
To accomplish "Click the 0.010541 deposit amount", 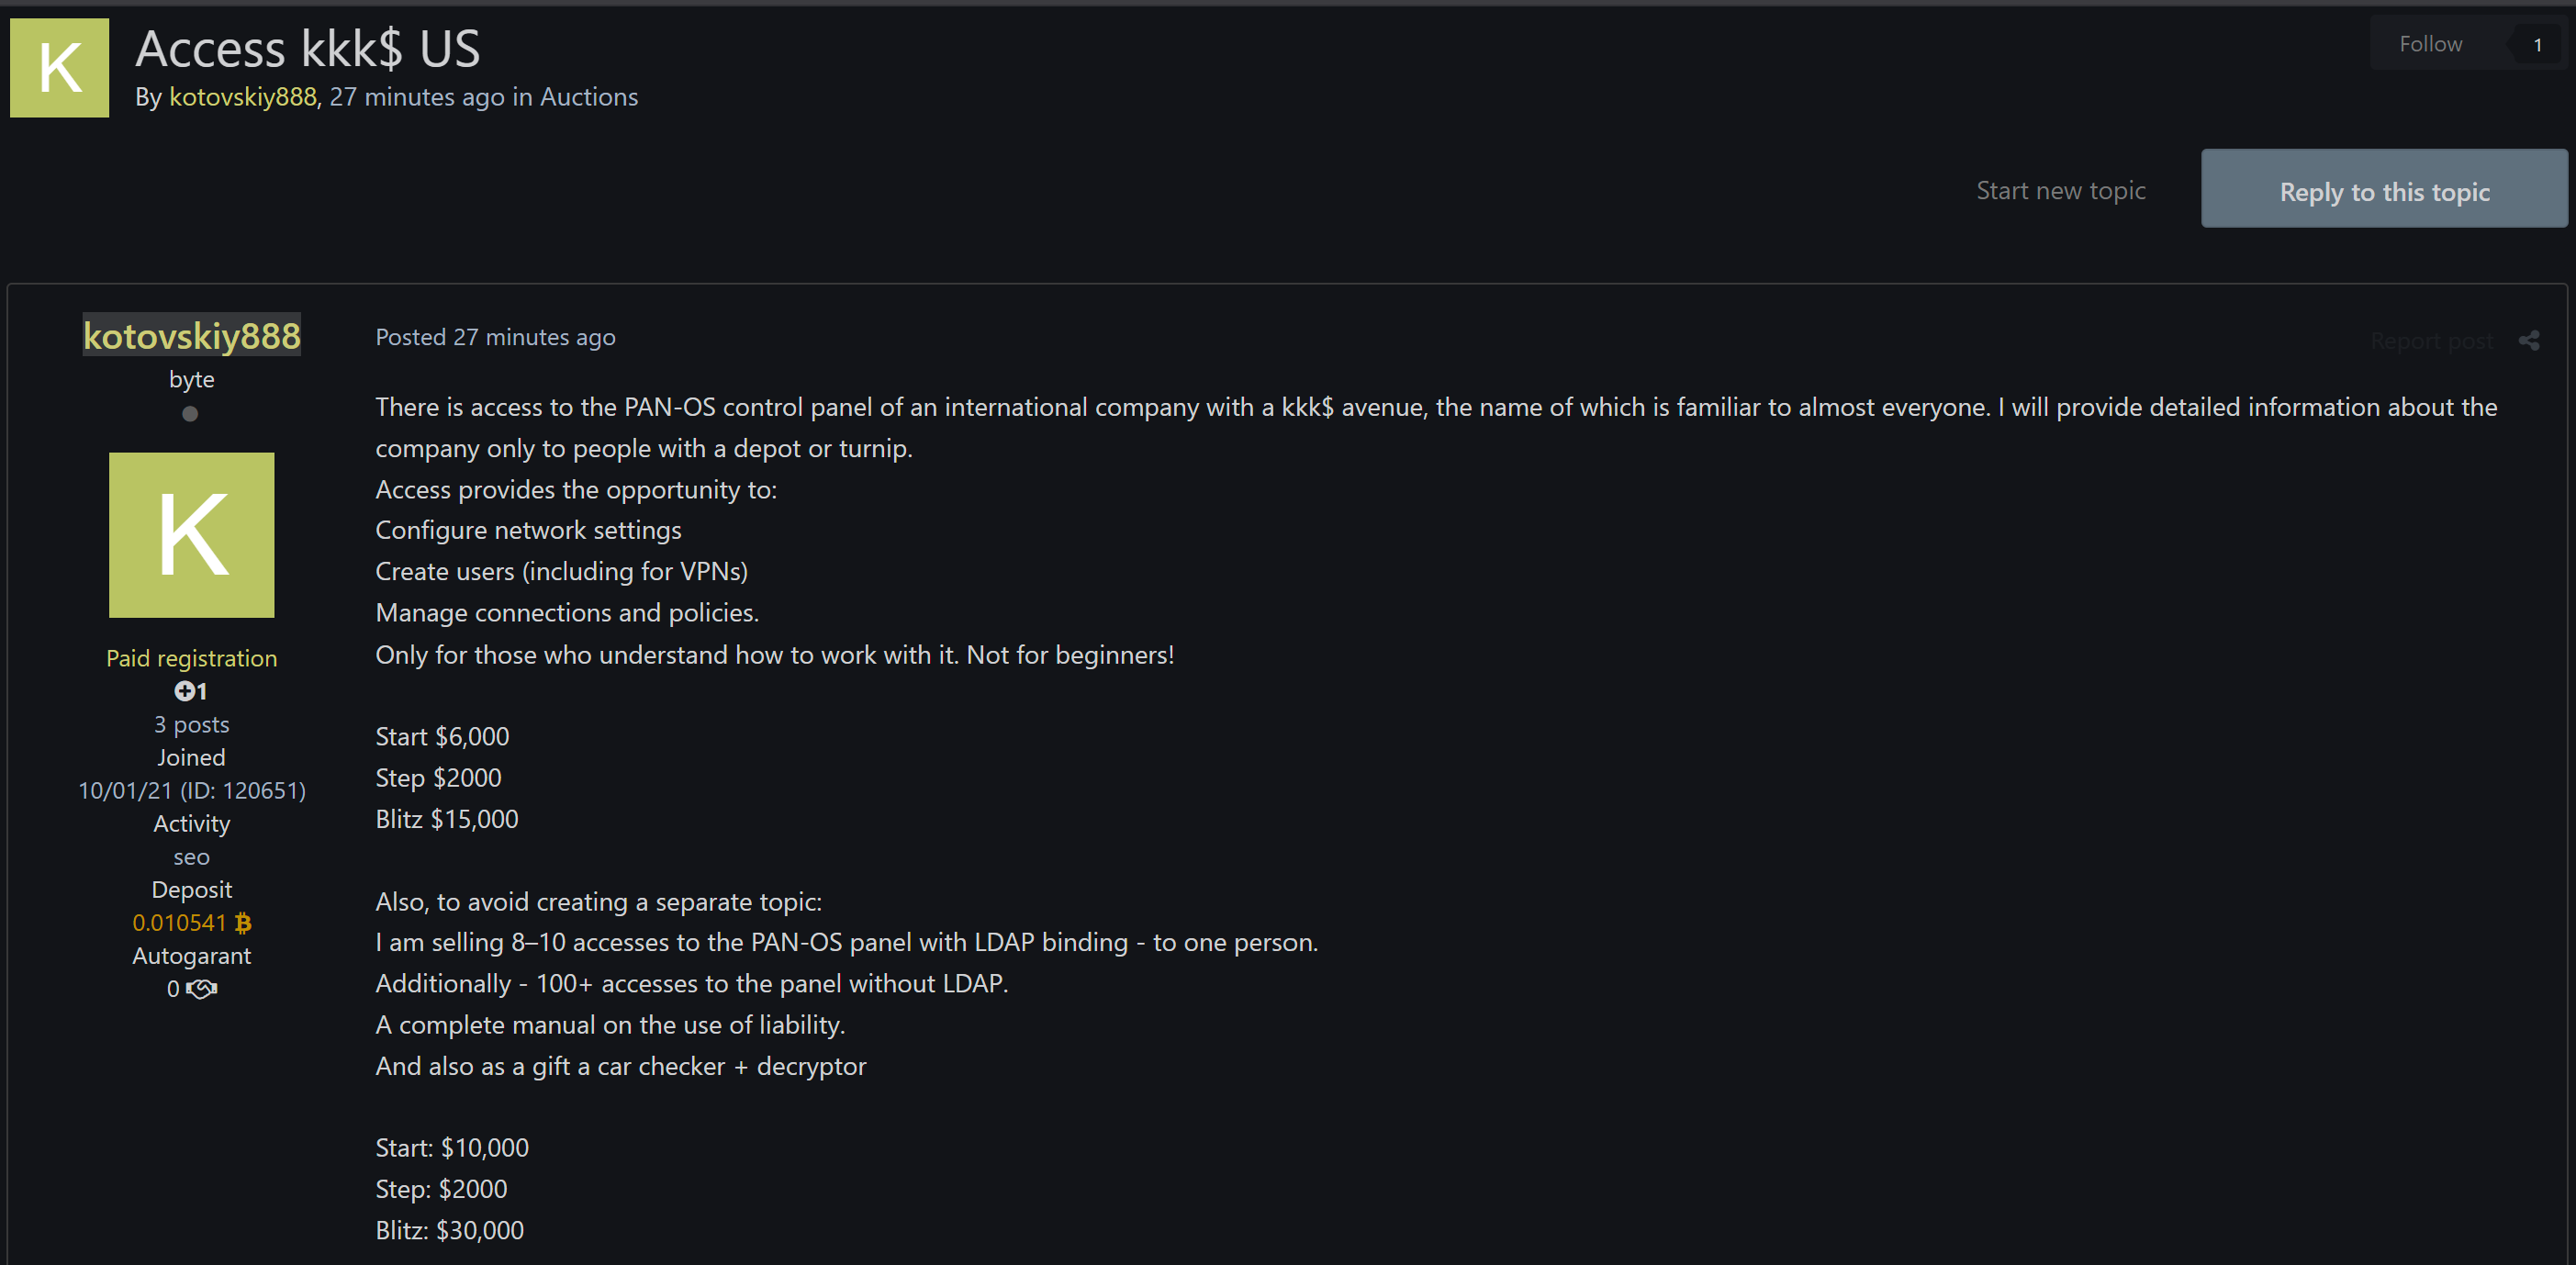I will 179,923.
